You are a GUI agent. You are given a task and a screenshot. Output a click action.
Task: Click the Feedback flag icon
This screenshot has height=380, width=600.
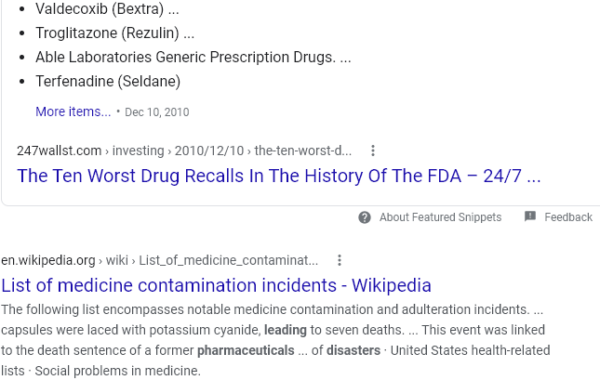pyautogui.click(x=530, y=217)
